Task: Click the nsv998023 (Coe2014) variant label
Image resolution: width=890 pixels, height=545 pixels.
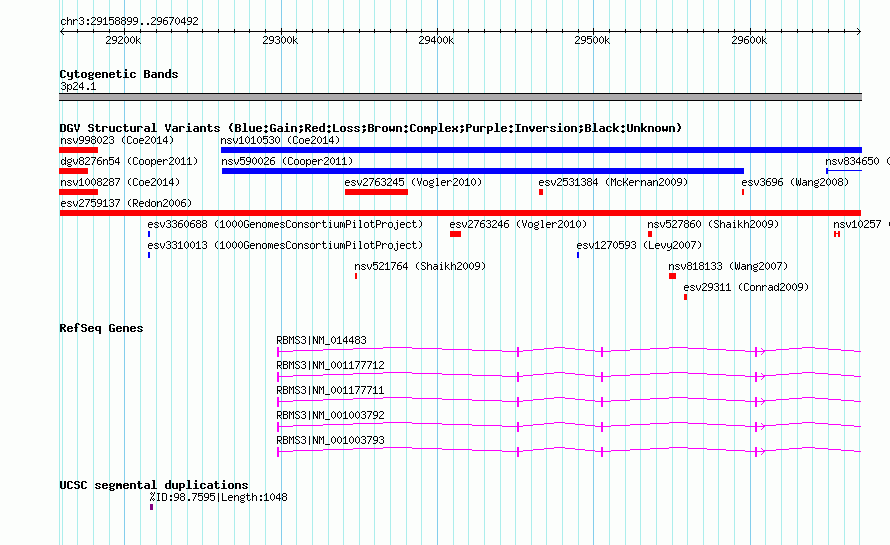Action: click(x=117, y=140)
